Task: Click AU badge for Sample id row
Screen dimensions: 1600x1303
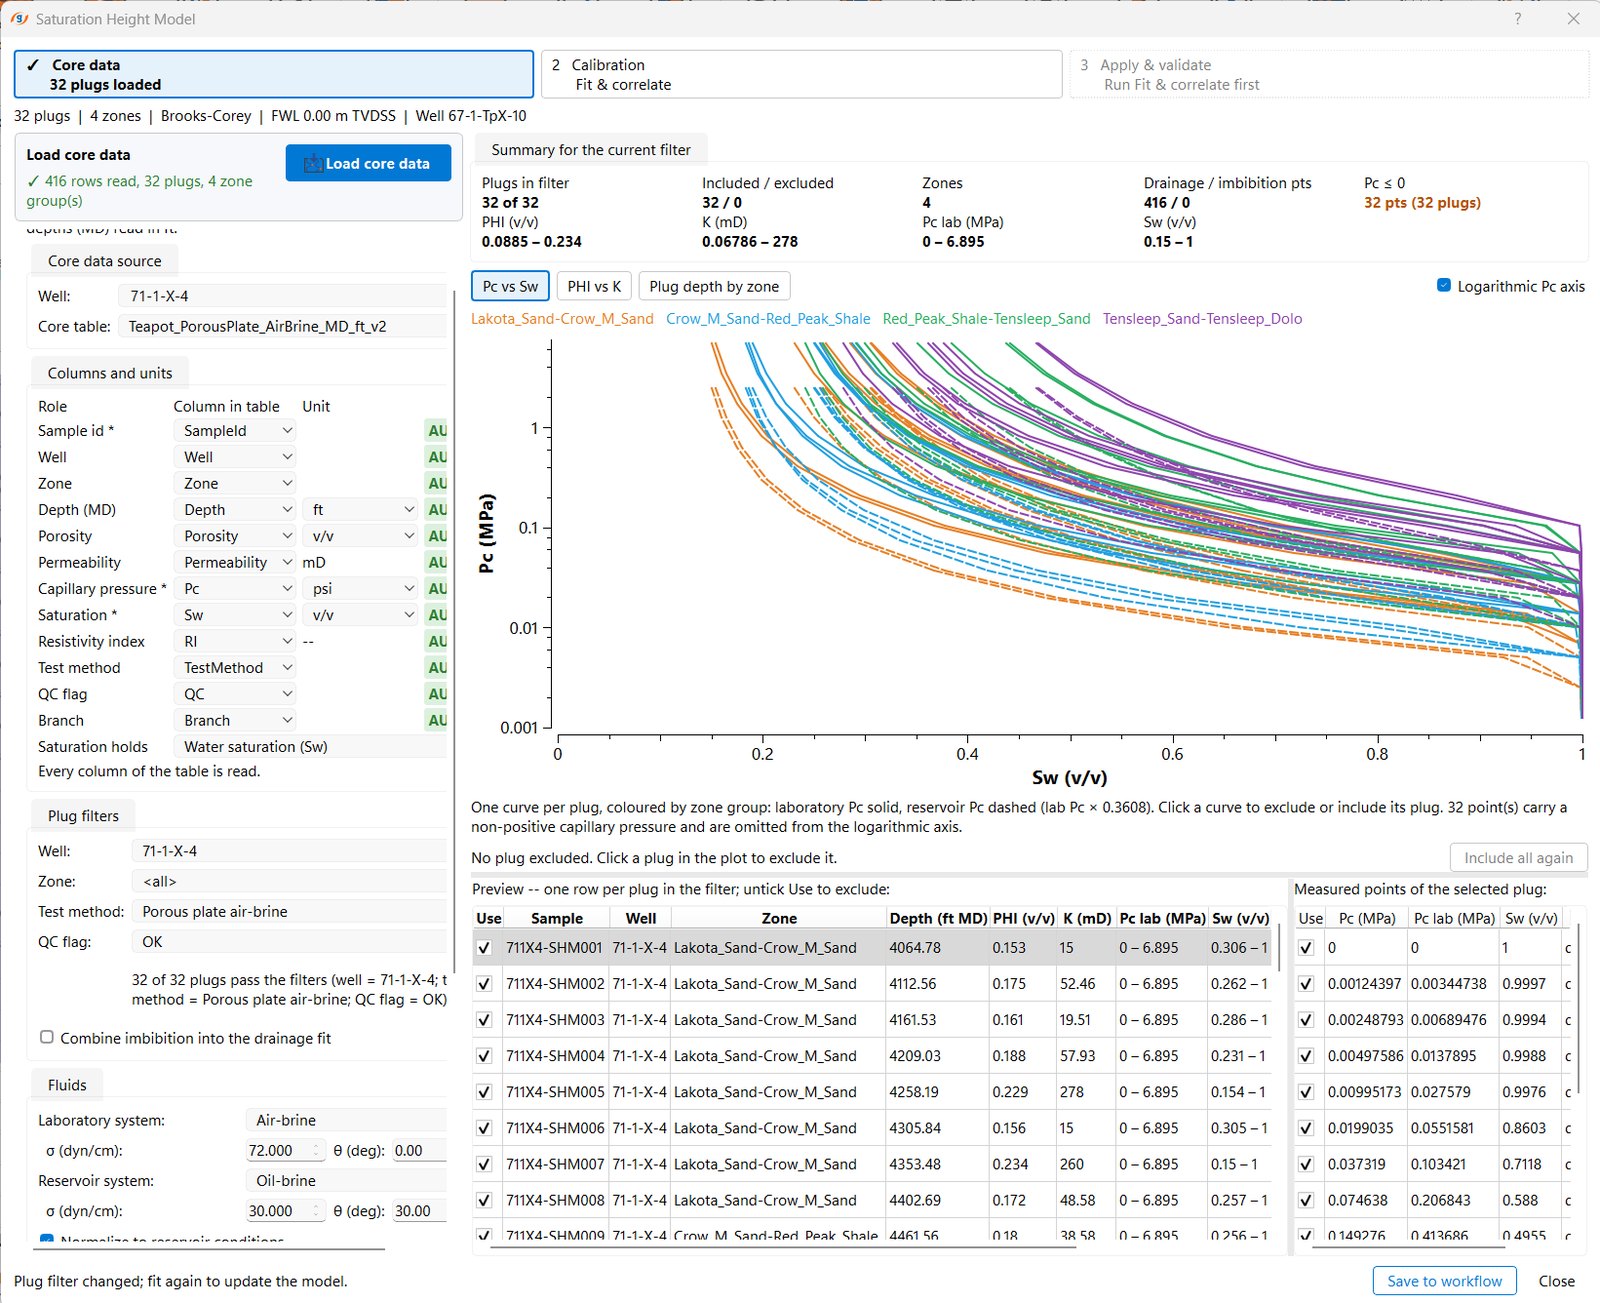Action: [437, 431]
